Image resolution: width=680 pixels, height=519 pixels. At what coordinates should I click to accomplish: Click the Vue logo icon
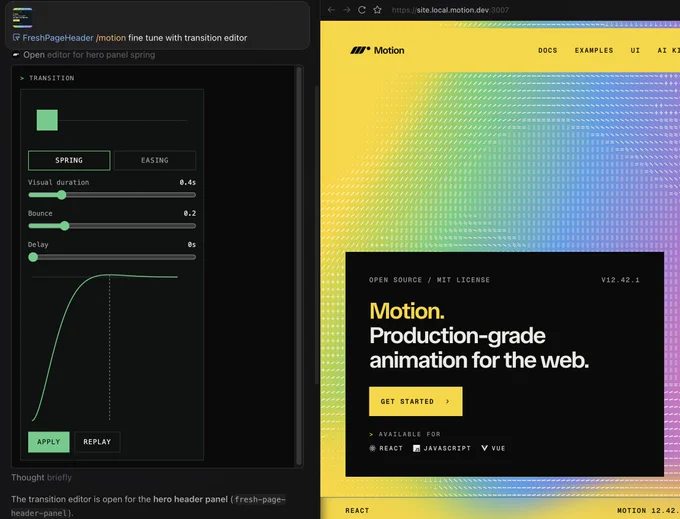(x=484, y=448)
